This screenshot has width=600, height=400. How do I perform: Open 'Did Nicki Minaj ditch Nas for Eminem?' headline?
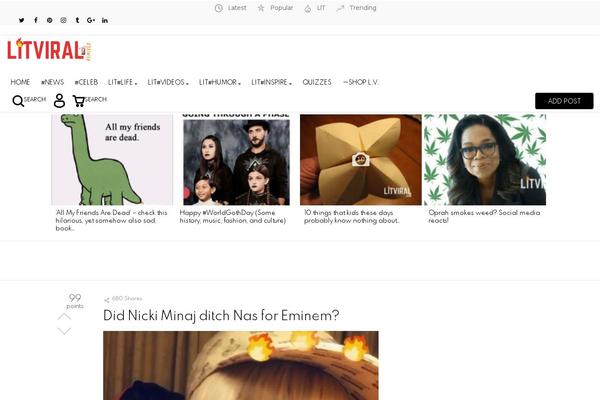221,316
